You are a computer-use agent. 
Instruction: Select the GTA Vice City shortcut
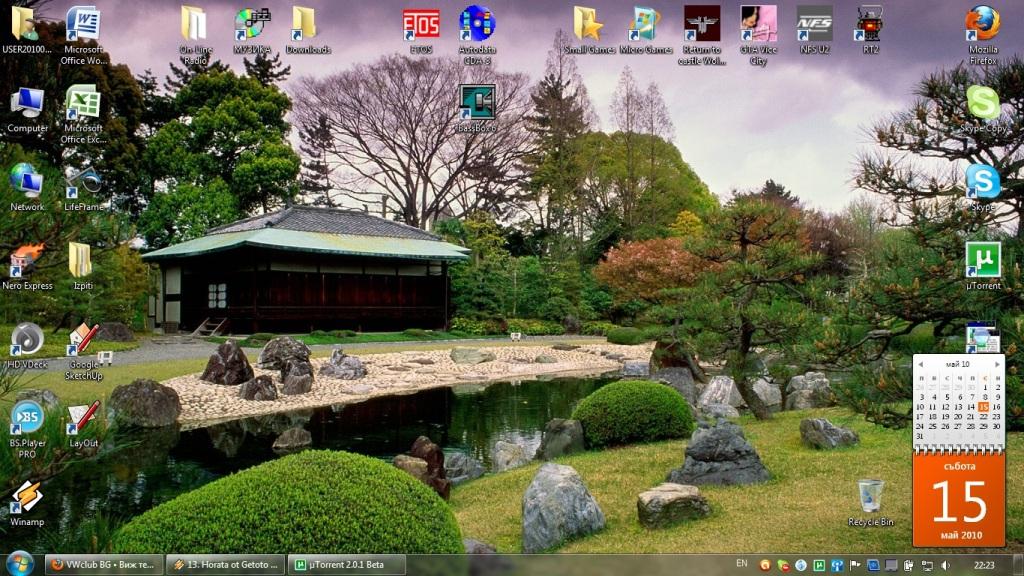[x=758, y=24]
